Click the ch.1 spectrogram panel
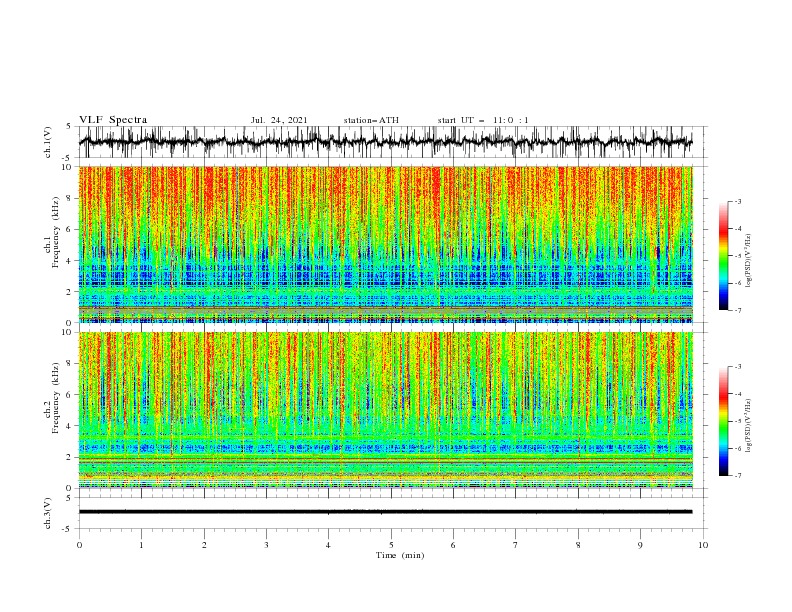This screenshot has height=612, width=792. click(385, 244)
